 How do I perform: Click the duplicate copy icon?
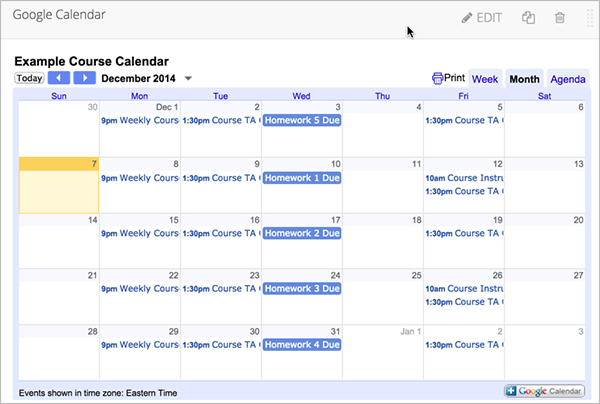tap(528, 18)
